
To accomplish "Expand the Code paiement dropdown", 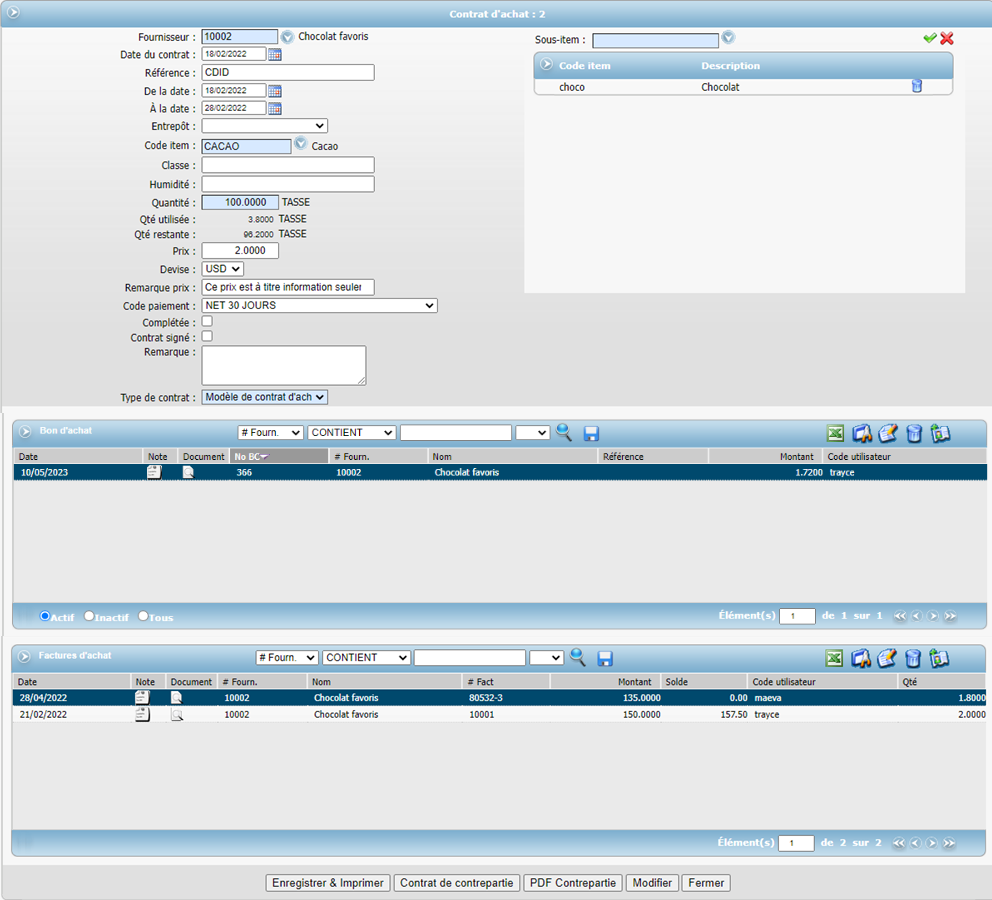I will (x=319, y=305).
